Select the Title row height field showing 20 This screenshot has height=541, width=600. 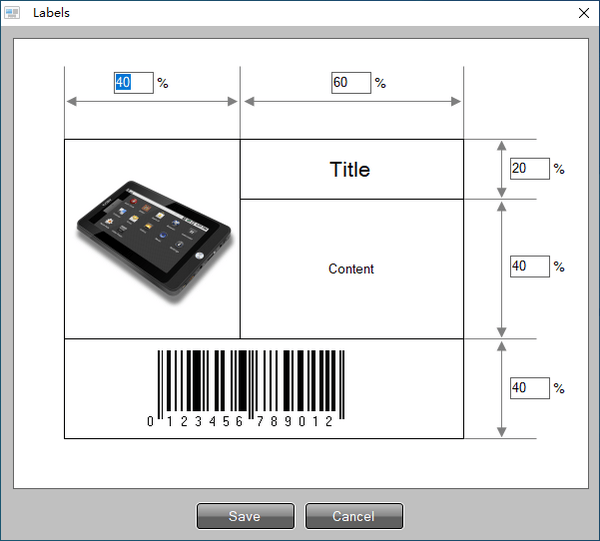pyautogui.click(x=529, y=169)
